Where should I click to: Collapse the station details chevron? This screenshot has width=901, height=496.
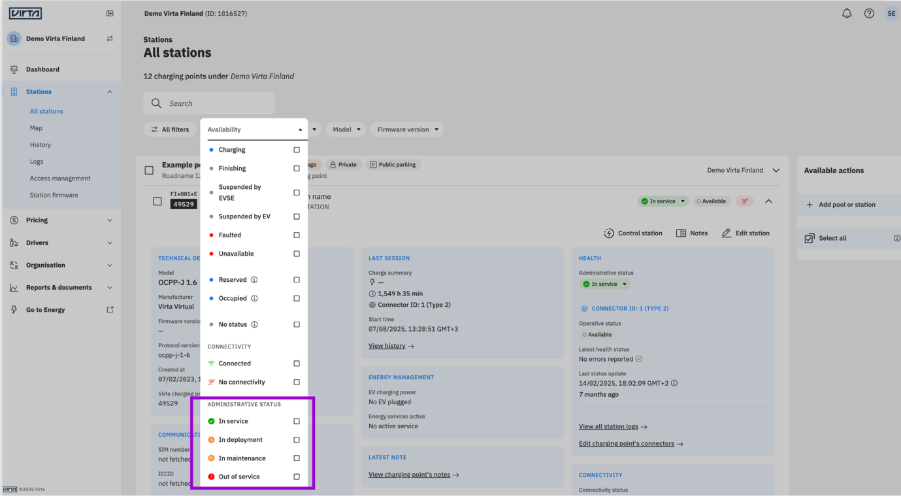768,201
